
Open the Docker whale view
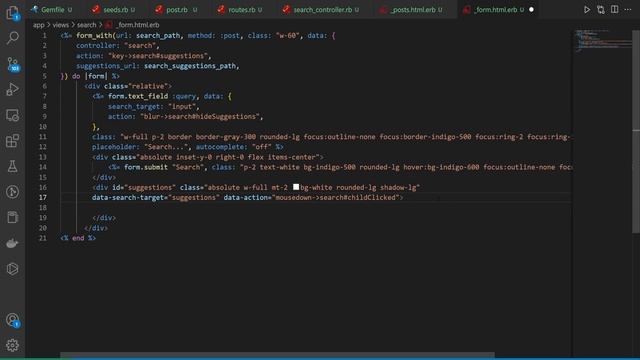tap(12, 243)
